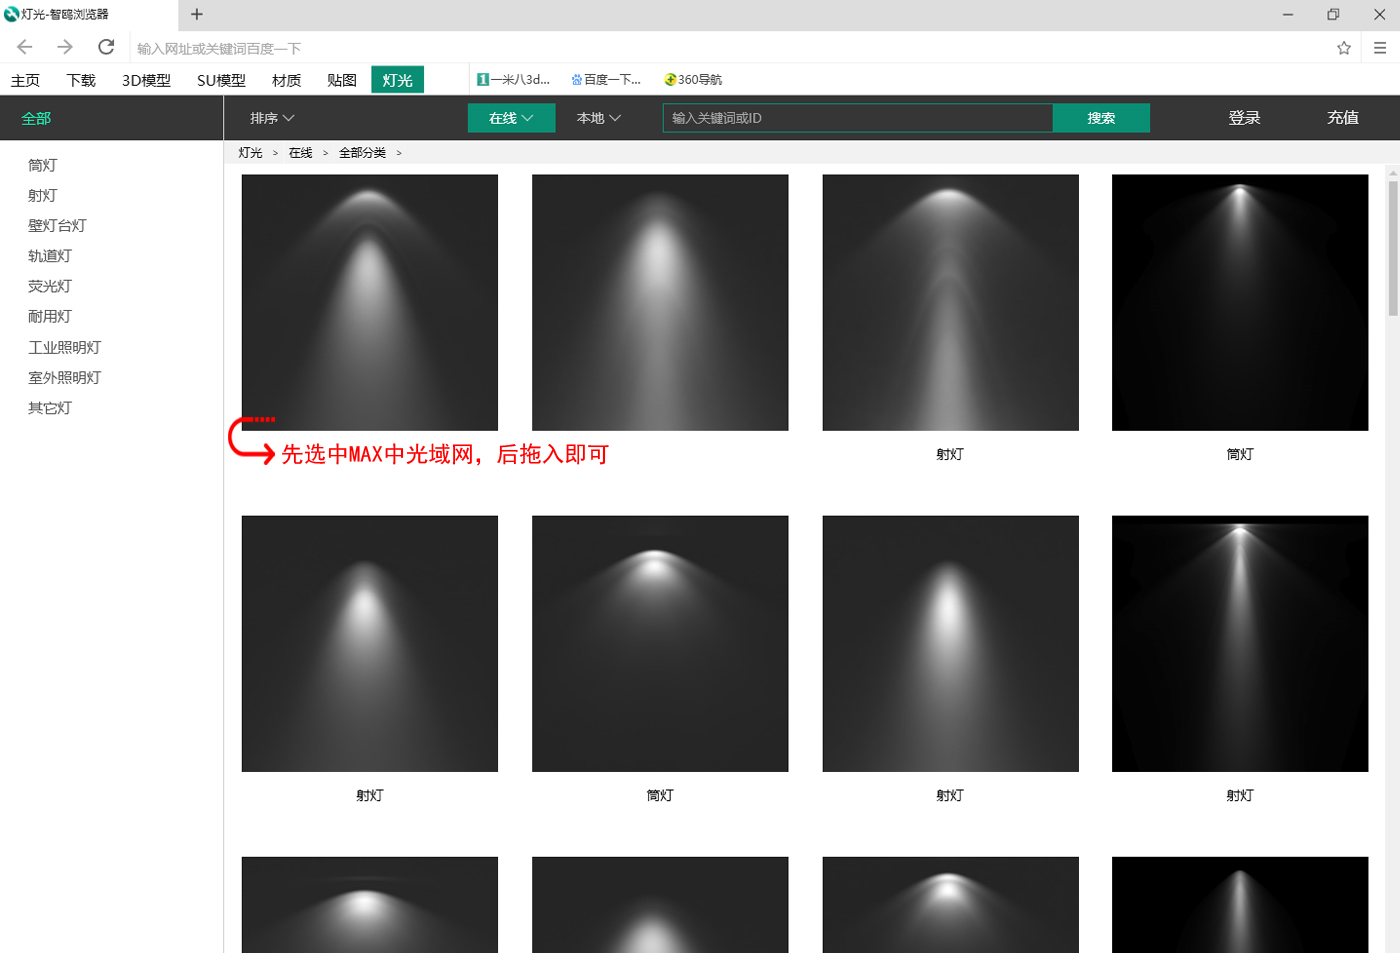Switch to the 材质 section
Viewport: 1400px width, 953px height.
pos(285,80)
